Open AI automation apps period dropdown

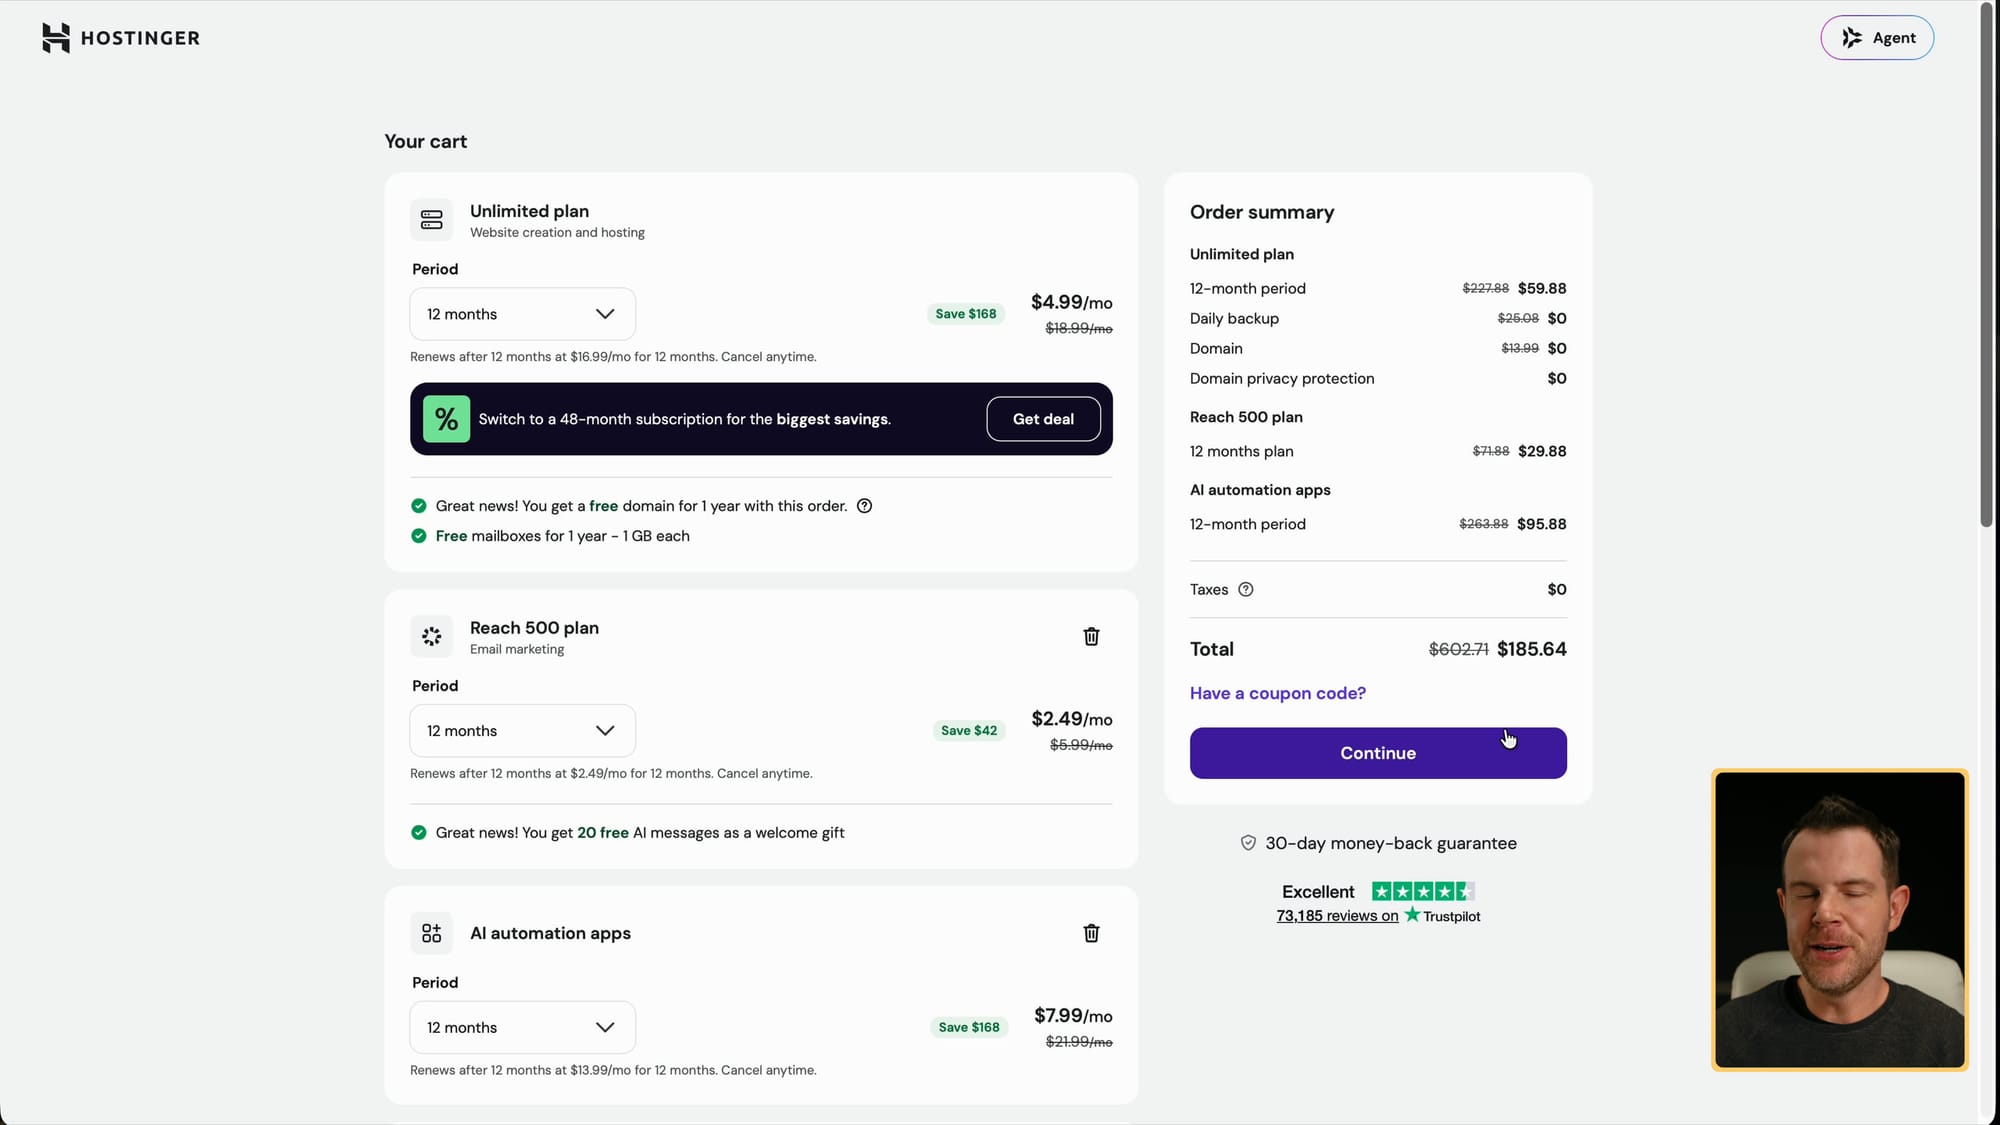(x=522, y=1027)
